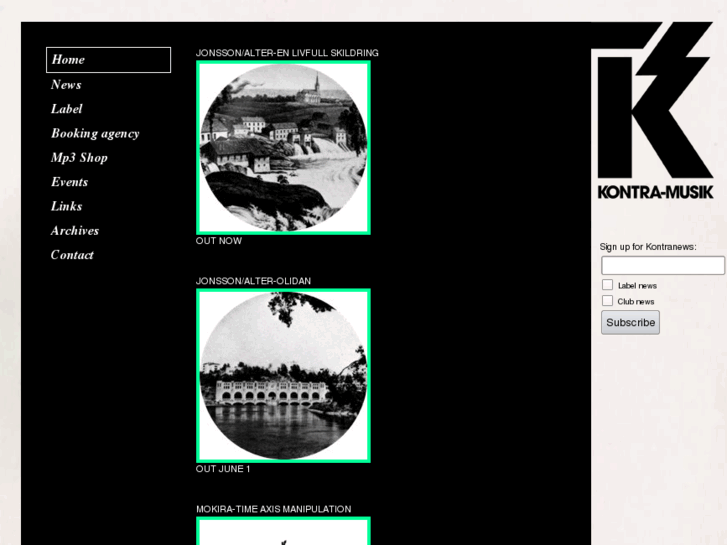
Task: Click the 'JONSSON/ALTER-EN LIVFULL SKILDRING' title
Action: (x=287, y=53)
